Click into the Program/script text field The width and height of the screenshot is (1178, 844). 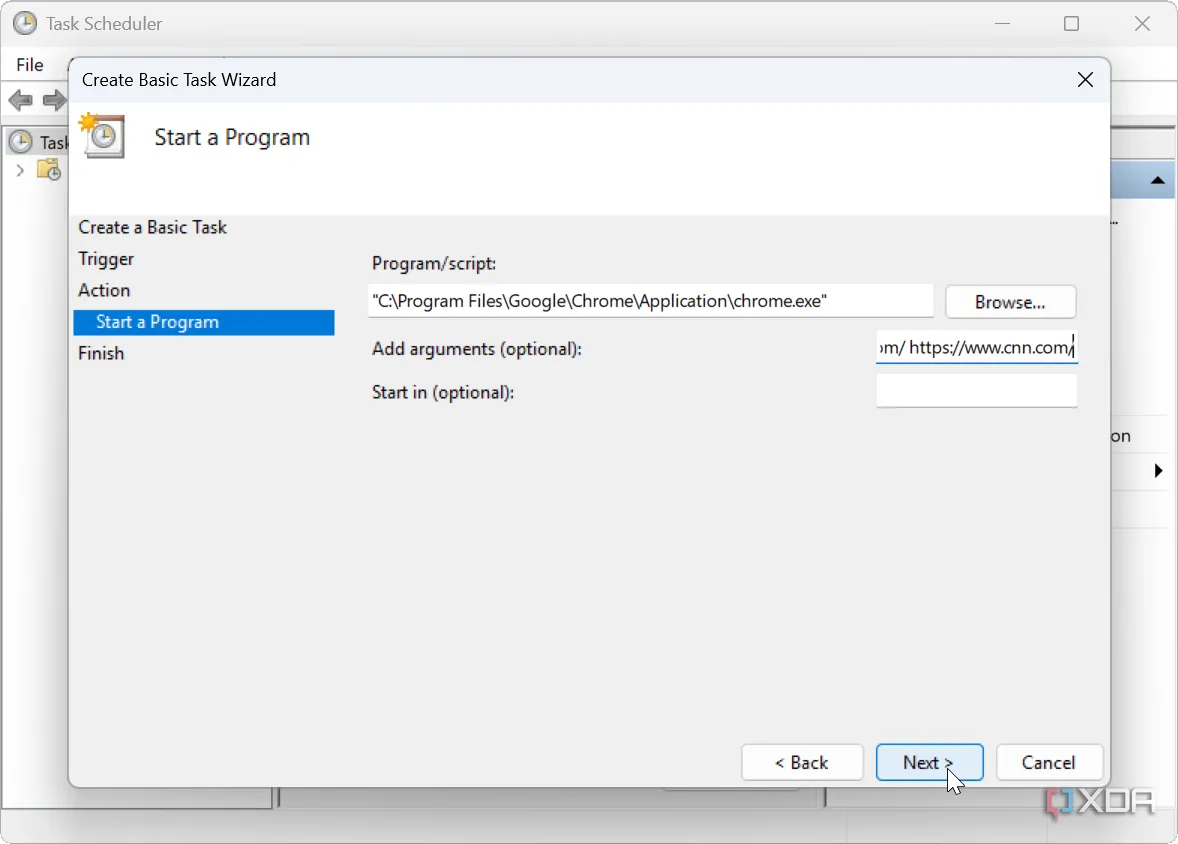(650, 301)
